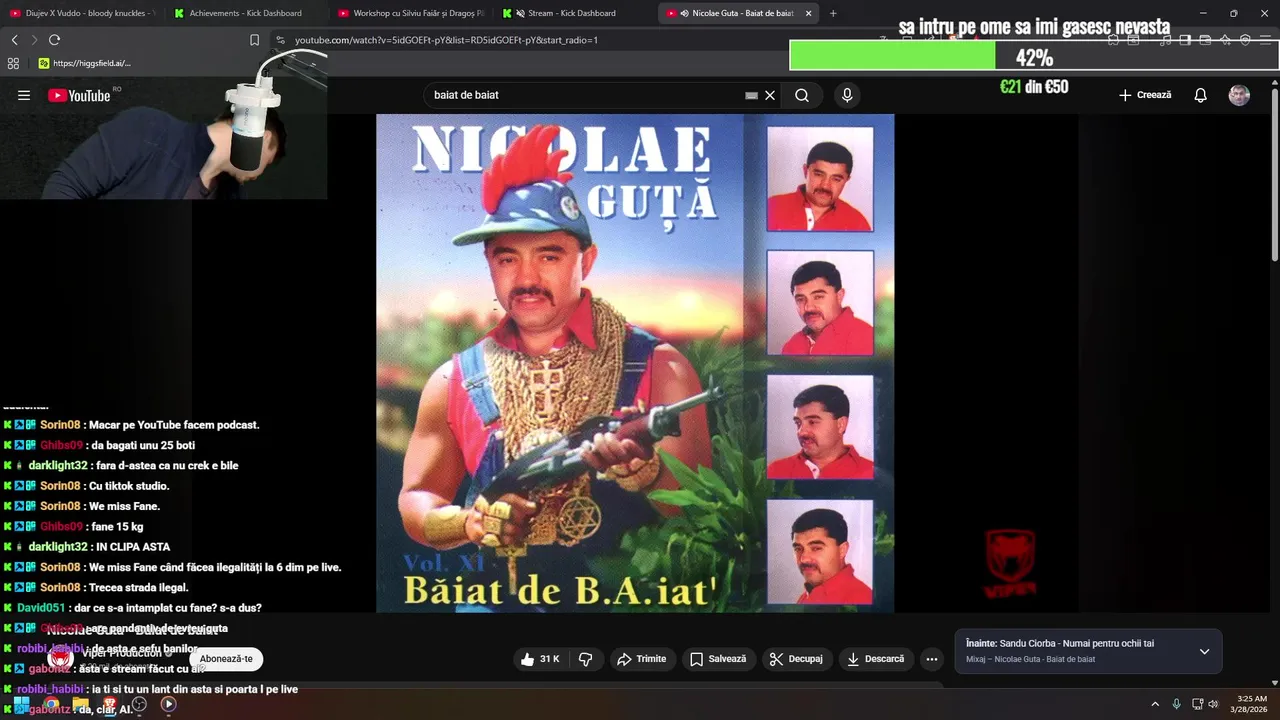The image size is (1280, 720).
Task: Click chat message 'Cu tiktok studio.'
Action: tap(129, 486)
